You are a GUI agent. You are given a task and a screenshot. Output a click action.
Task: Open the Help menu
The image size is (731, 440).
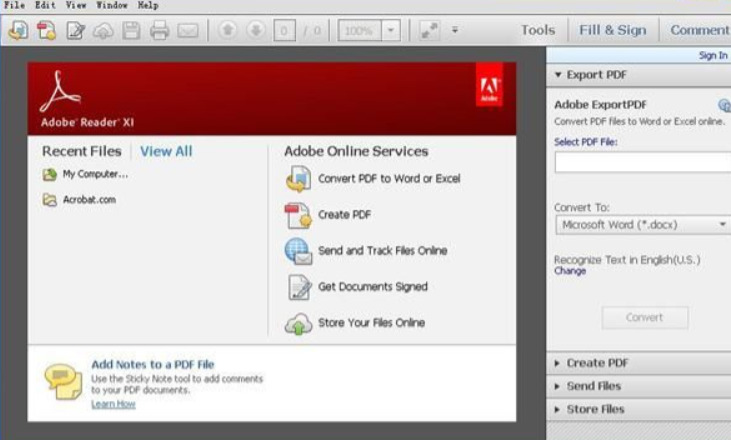coord(148,5)
